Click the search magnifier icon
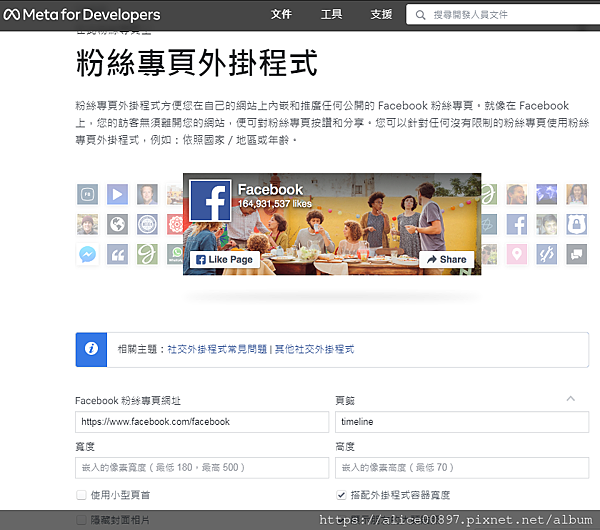 tap(420, 15)
